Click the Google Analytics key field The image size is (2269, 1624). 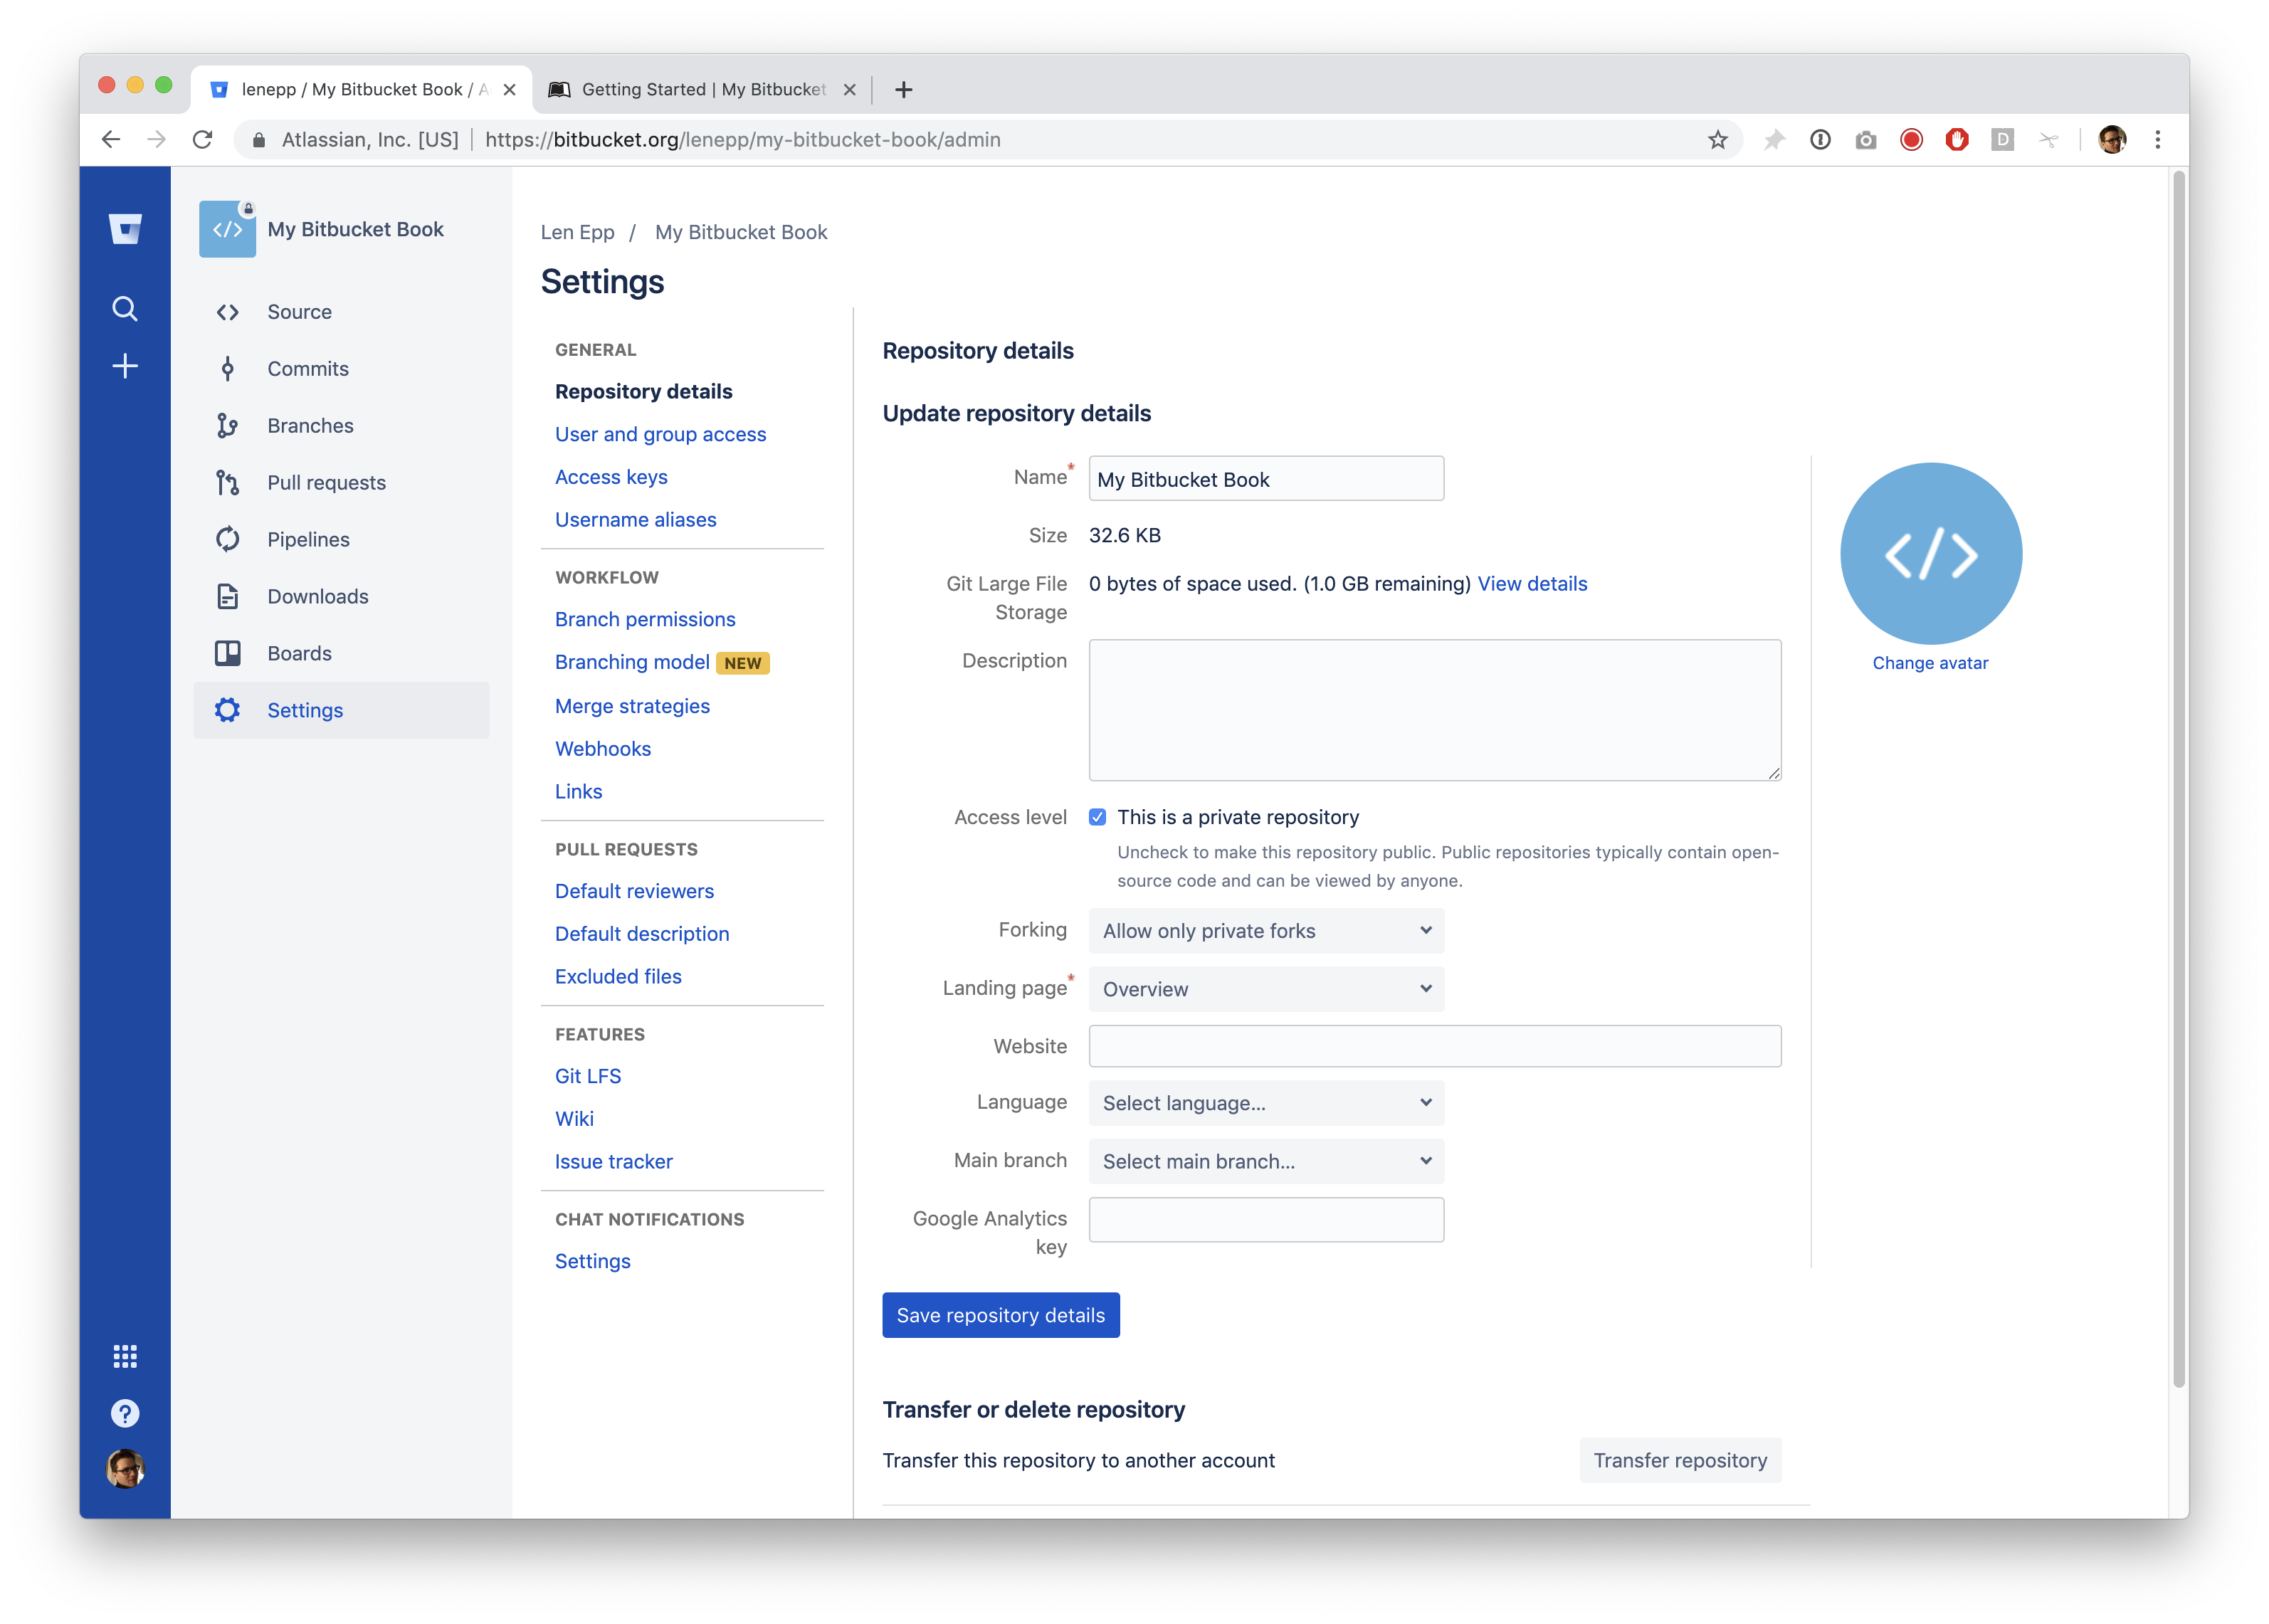(x=1266, y=1220)
